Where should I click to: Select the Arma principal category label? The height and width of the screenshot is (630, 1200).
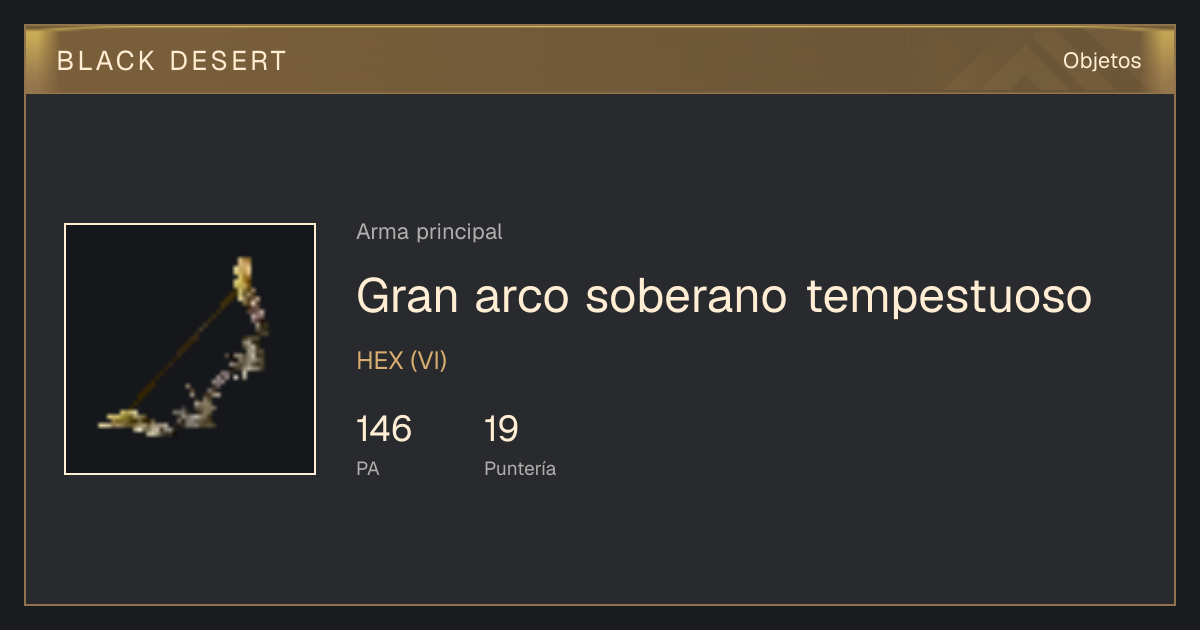(x=429, y=232)
